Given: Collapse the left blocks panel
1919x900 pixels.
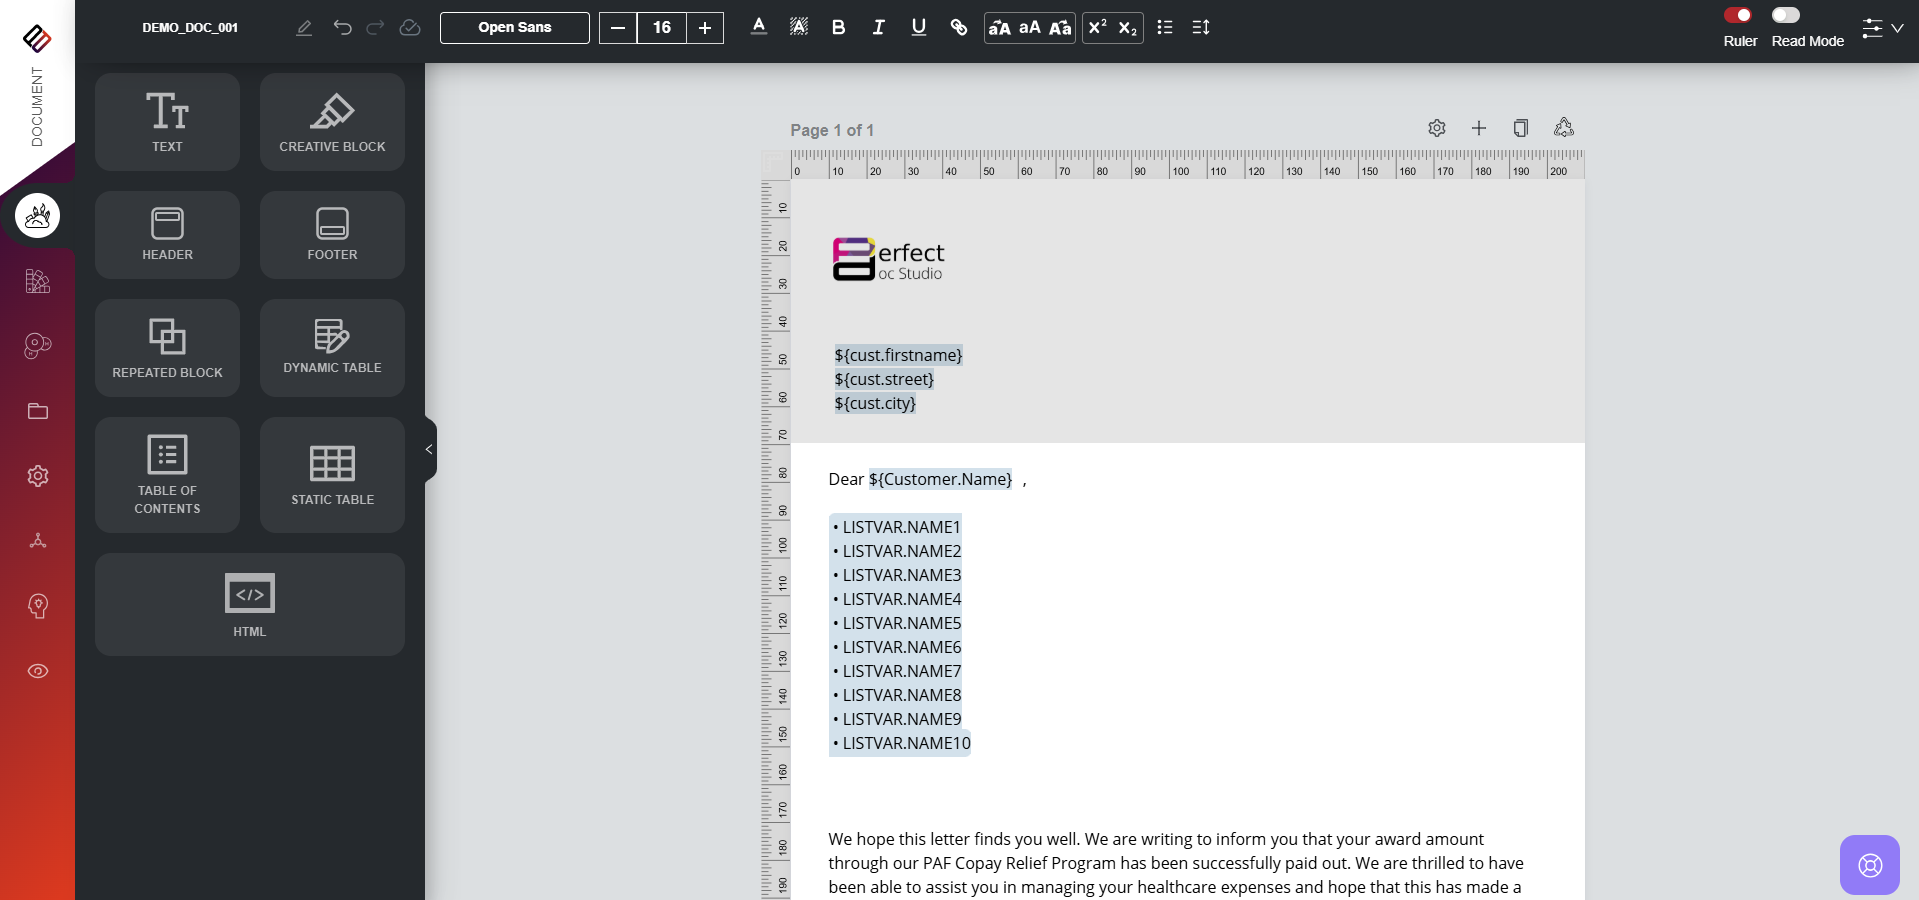Looking at the screenshot, I should pyautogui.click(x=429, y=450).
